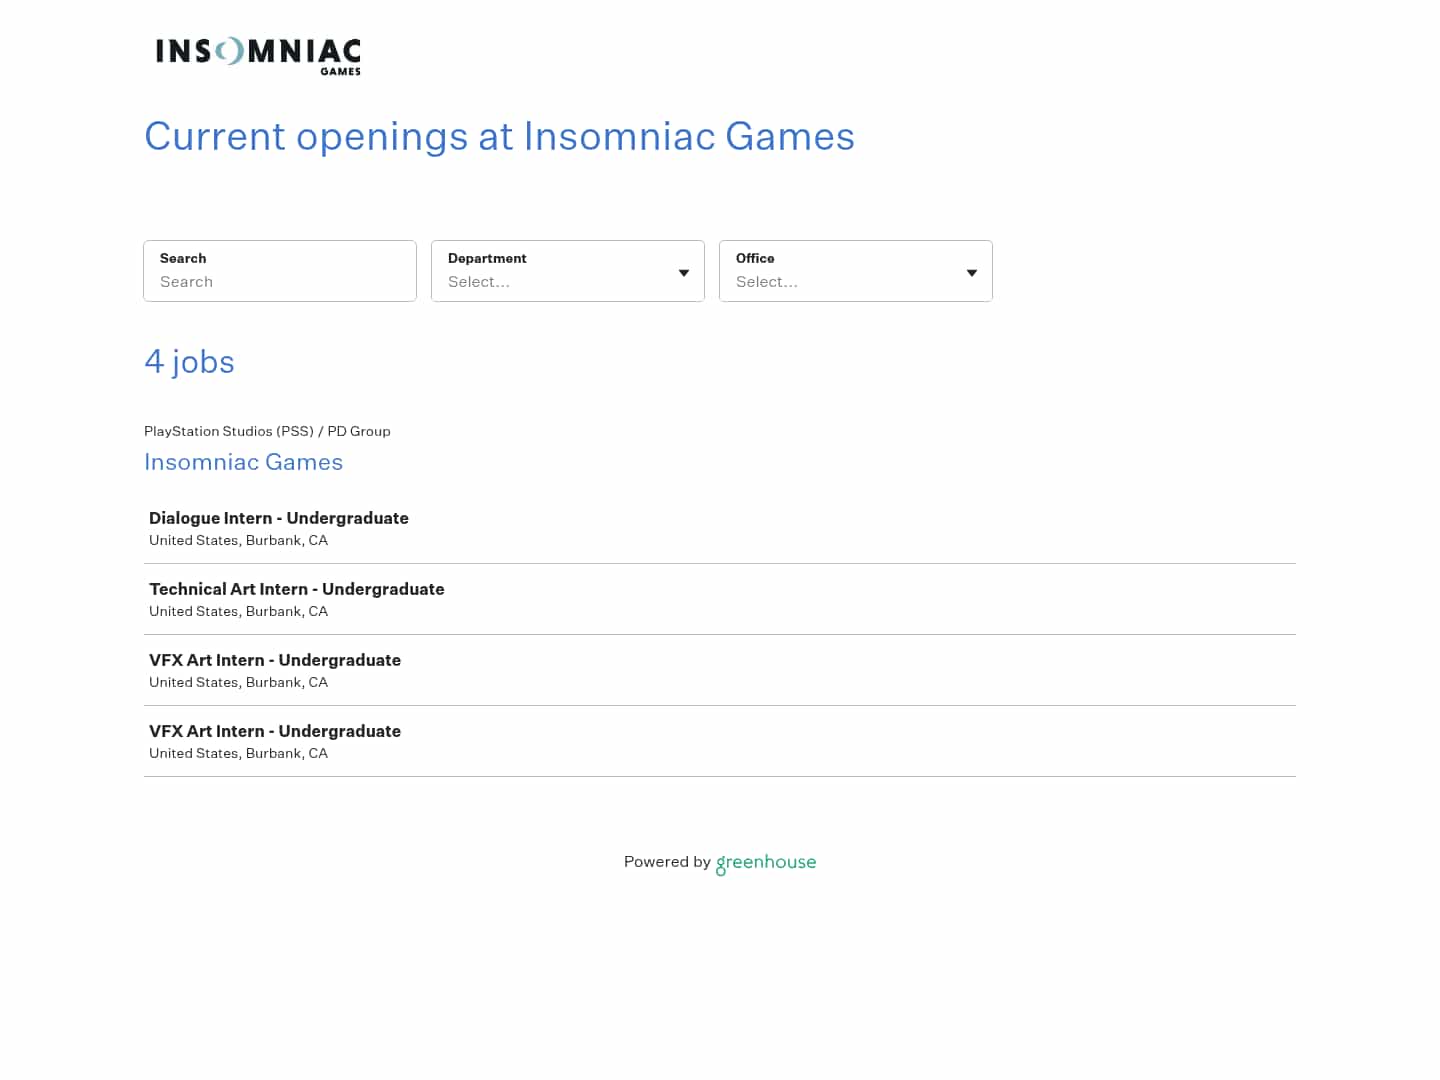Click the greenhouse logo
The image size is (1440, 1080).
pos(765,862)
